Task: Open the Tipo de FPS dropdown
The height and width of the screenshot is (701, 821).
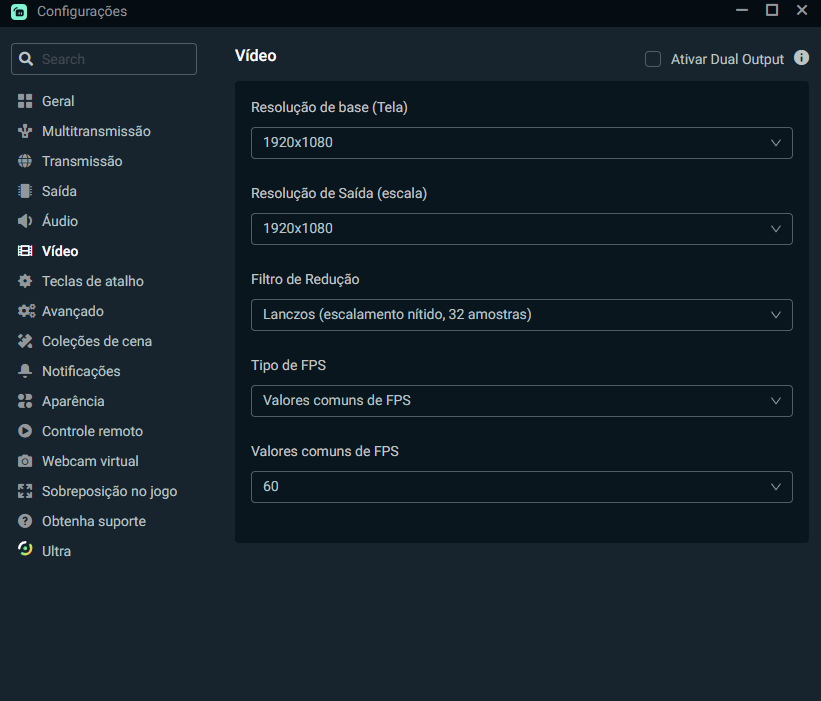Action: [x=522, y=401]
